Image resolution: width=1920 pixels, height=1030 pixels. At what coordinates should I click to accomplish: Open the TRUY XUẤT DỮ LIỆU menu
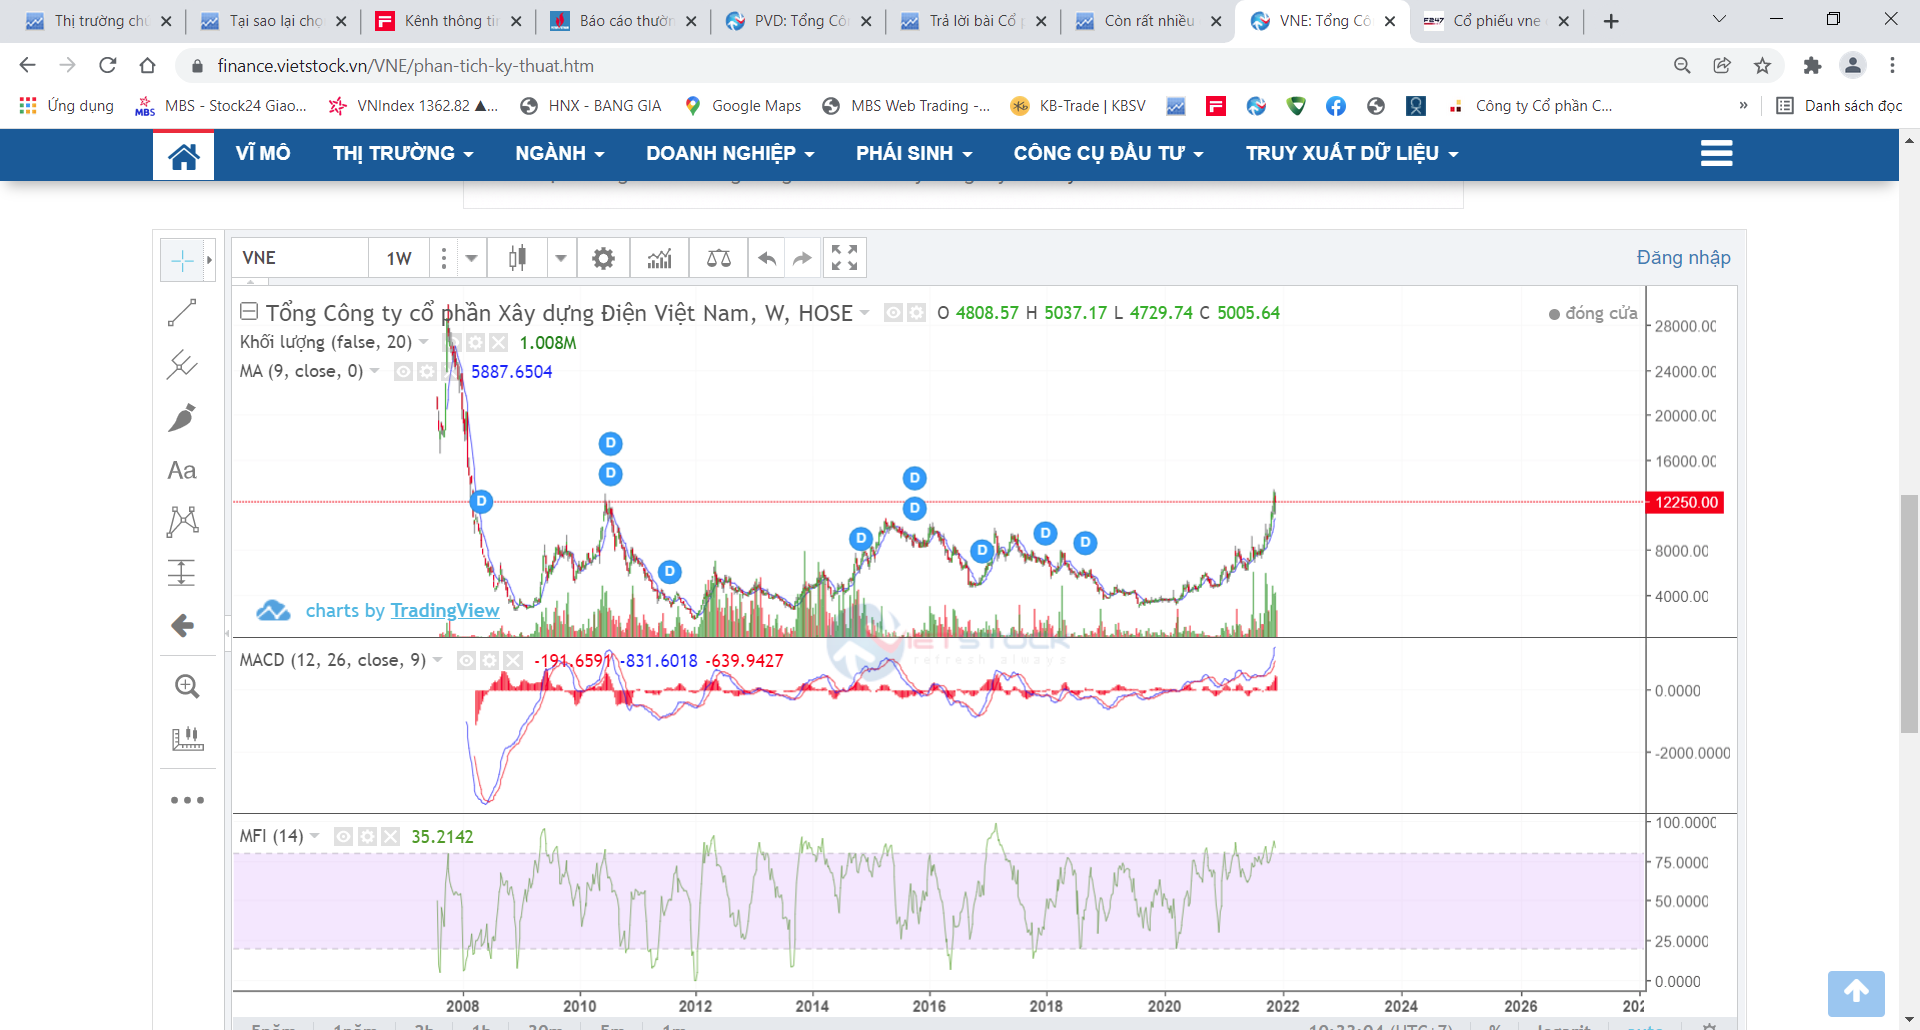(x=1352, y=153)
